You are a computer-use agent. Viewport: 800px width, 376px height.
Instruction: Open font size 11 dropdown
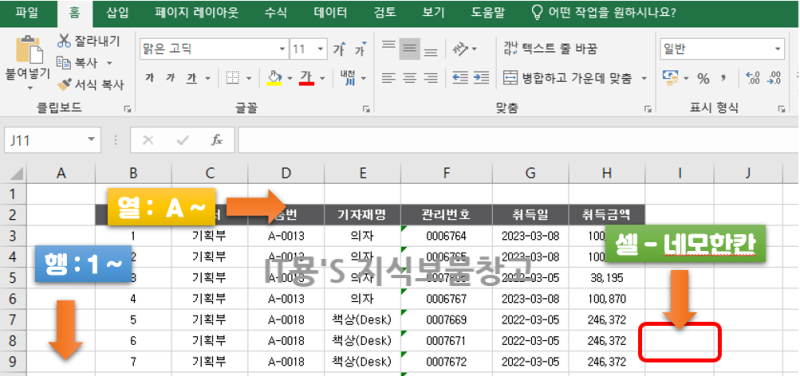(320, 49)
